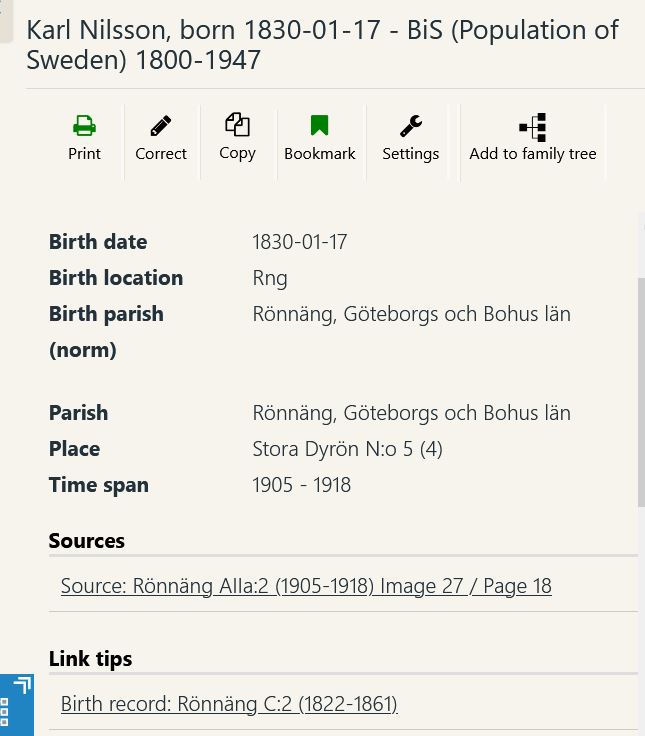Click the green Print printer icon
This screenshot has width=645, height=736.
point(84,126)
